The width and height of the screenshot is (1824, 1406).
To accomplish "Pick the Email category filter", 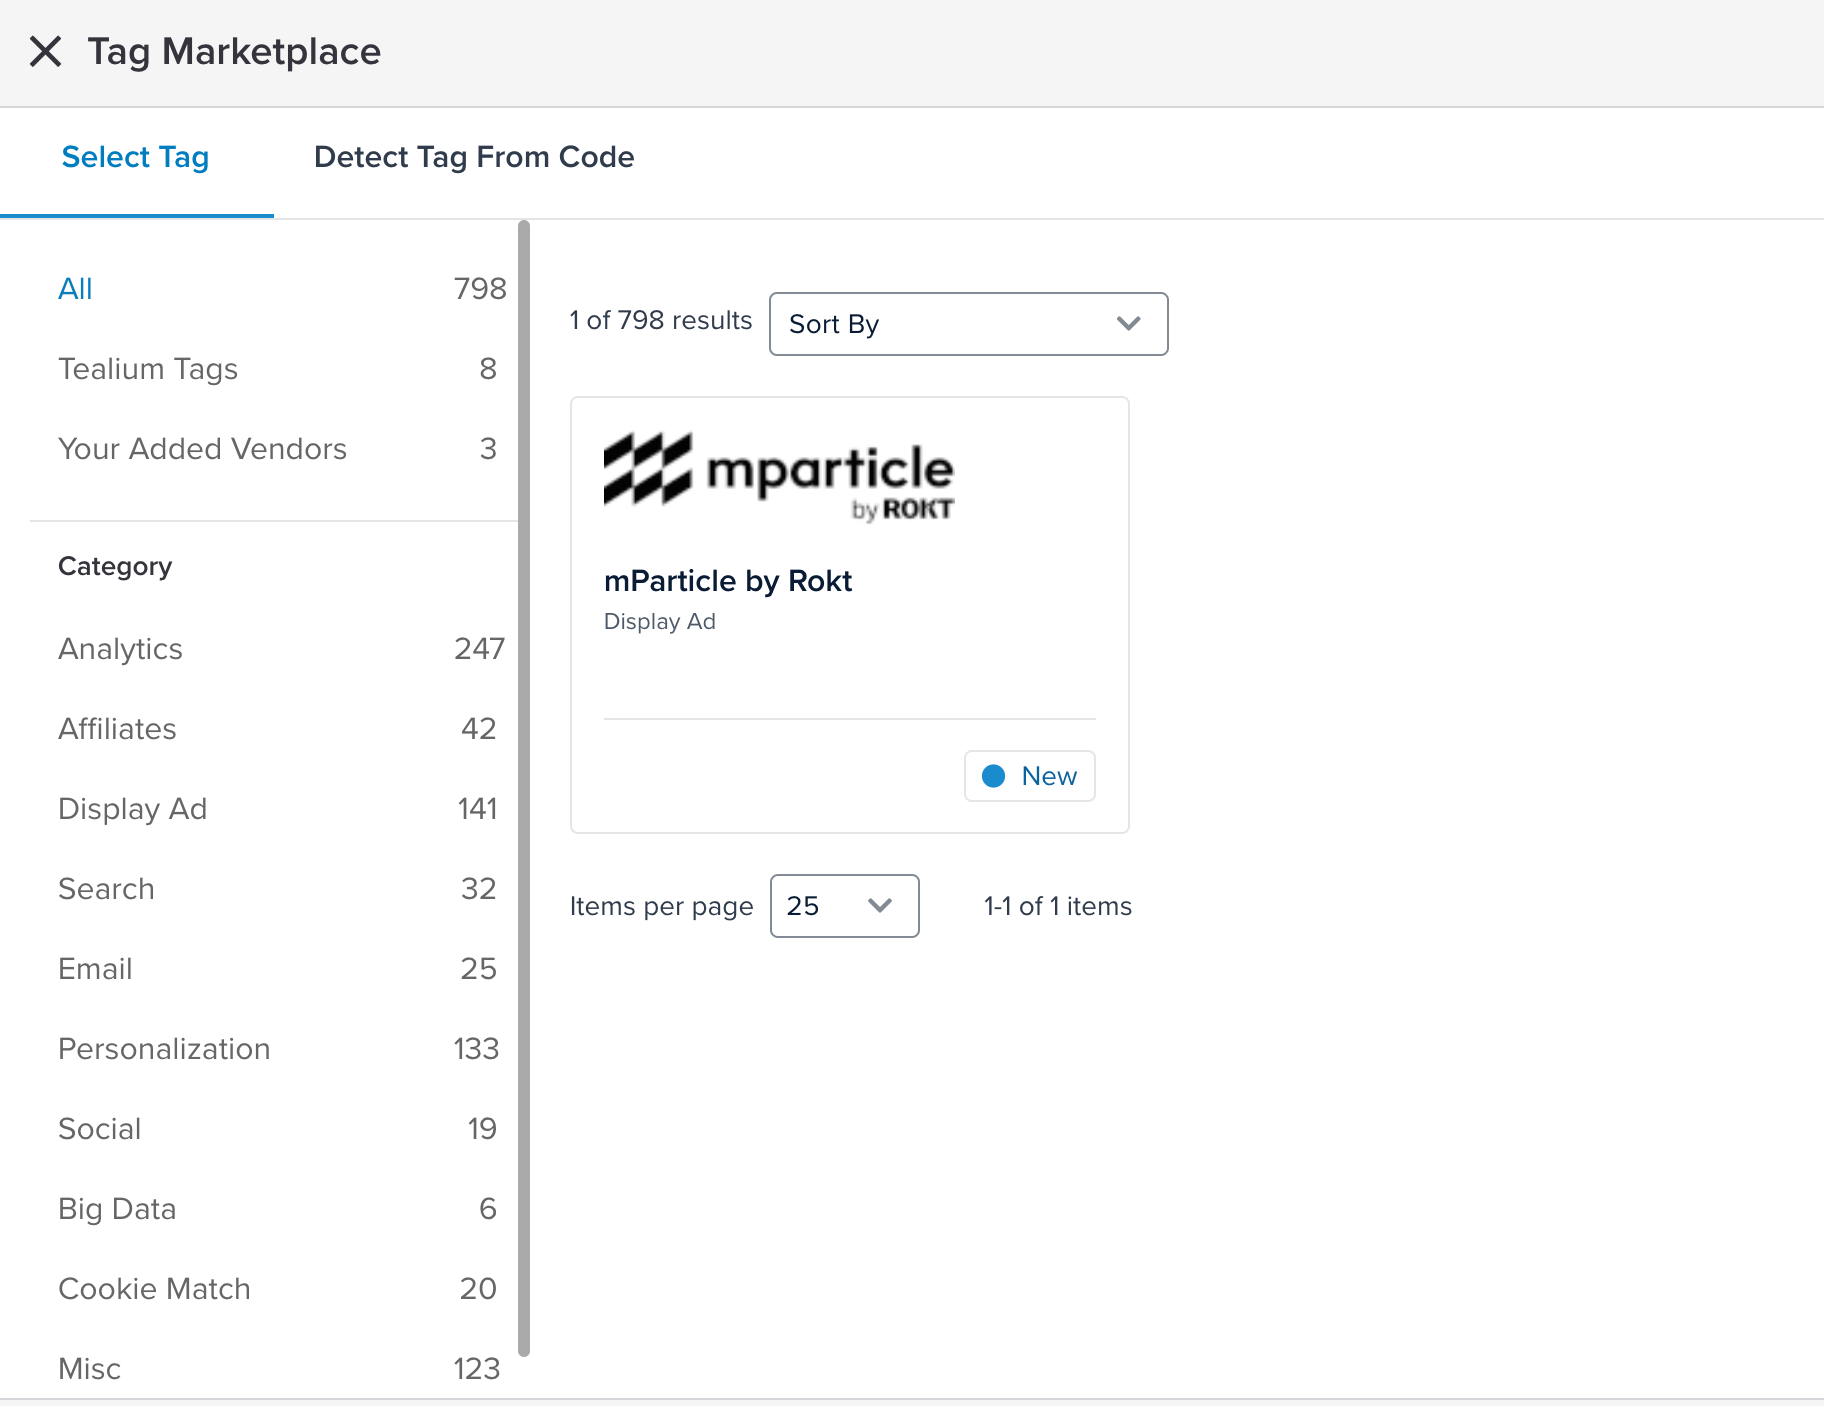I will [95, 969].
